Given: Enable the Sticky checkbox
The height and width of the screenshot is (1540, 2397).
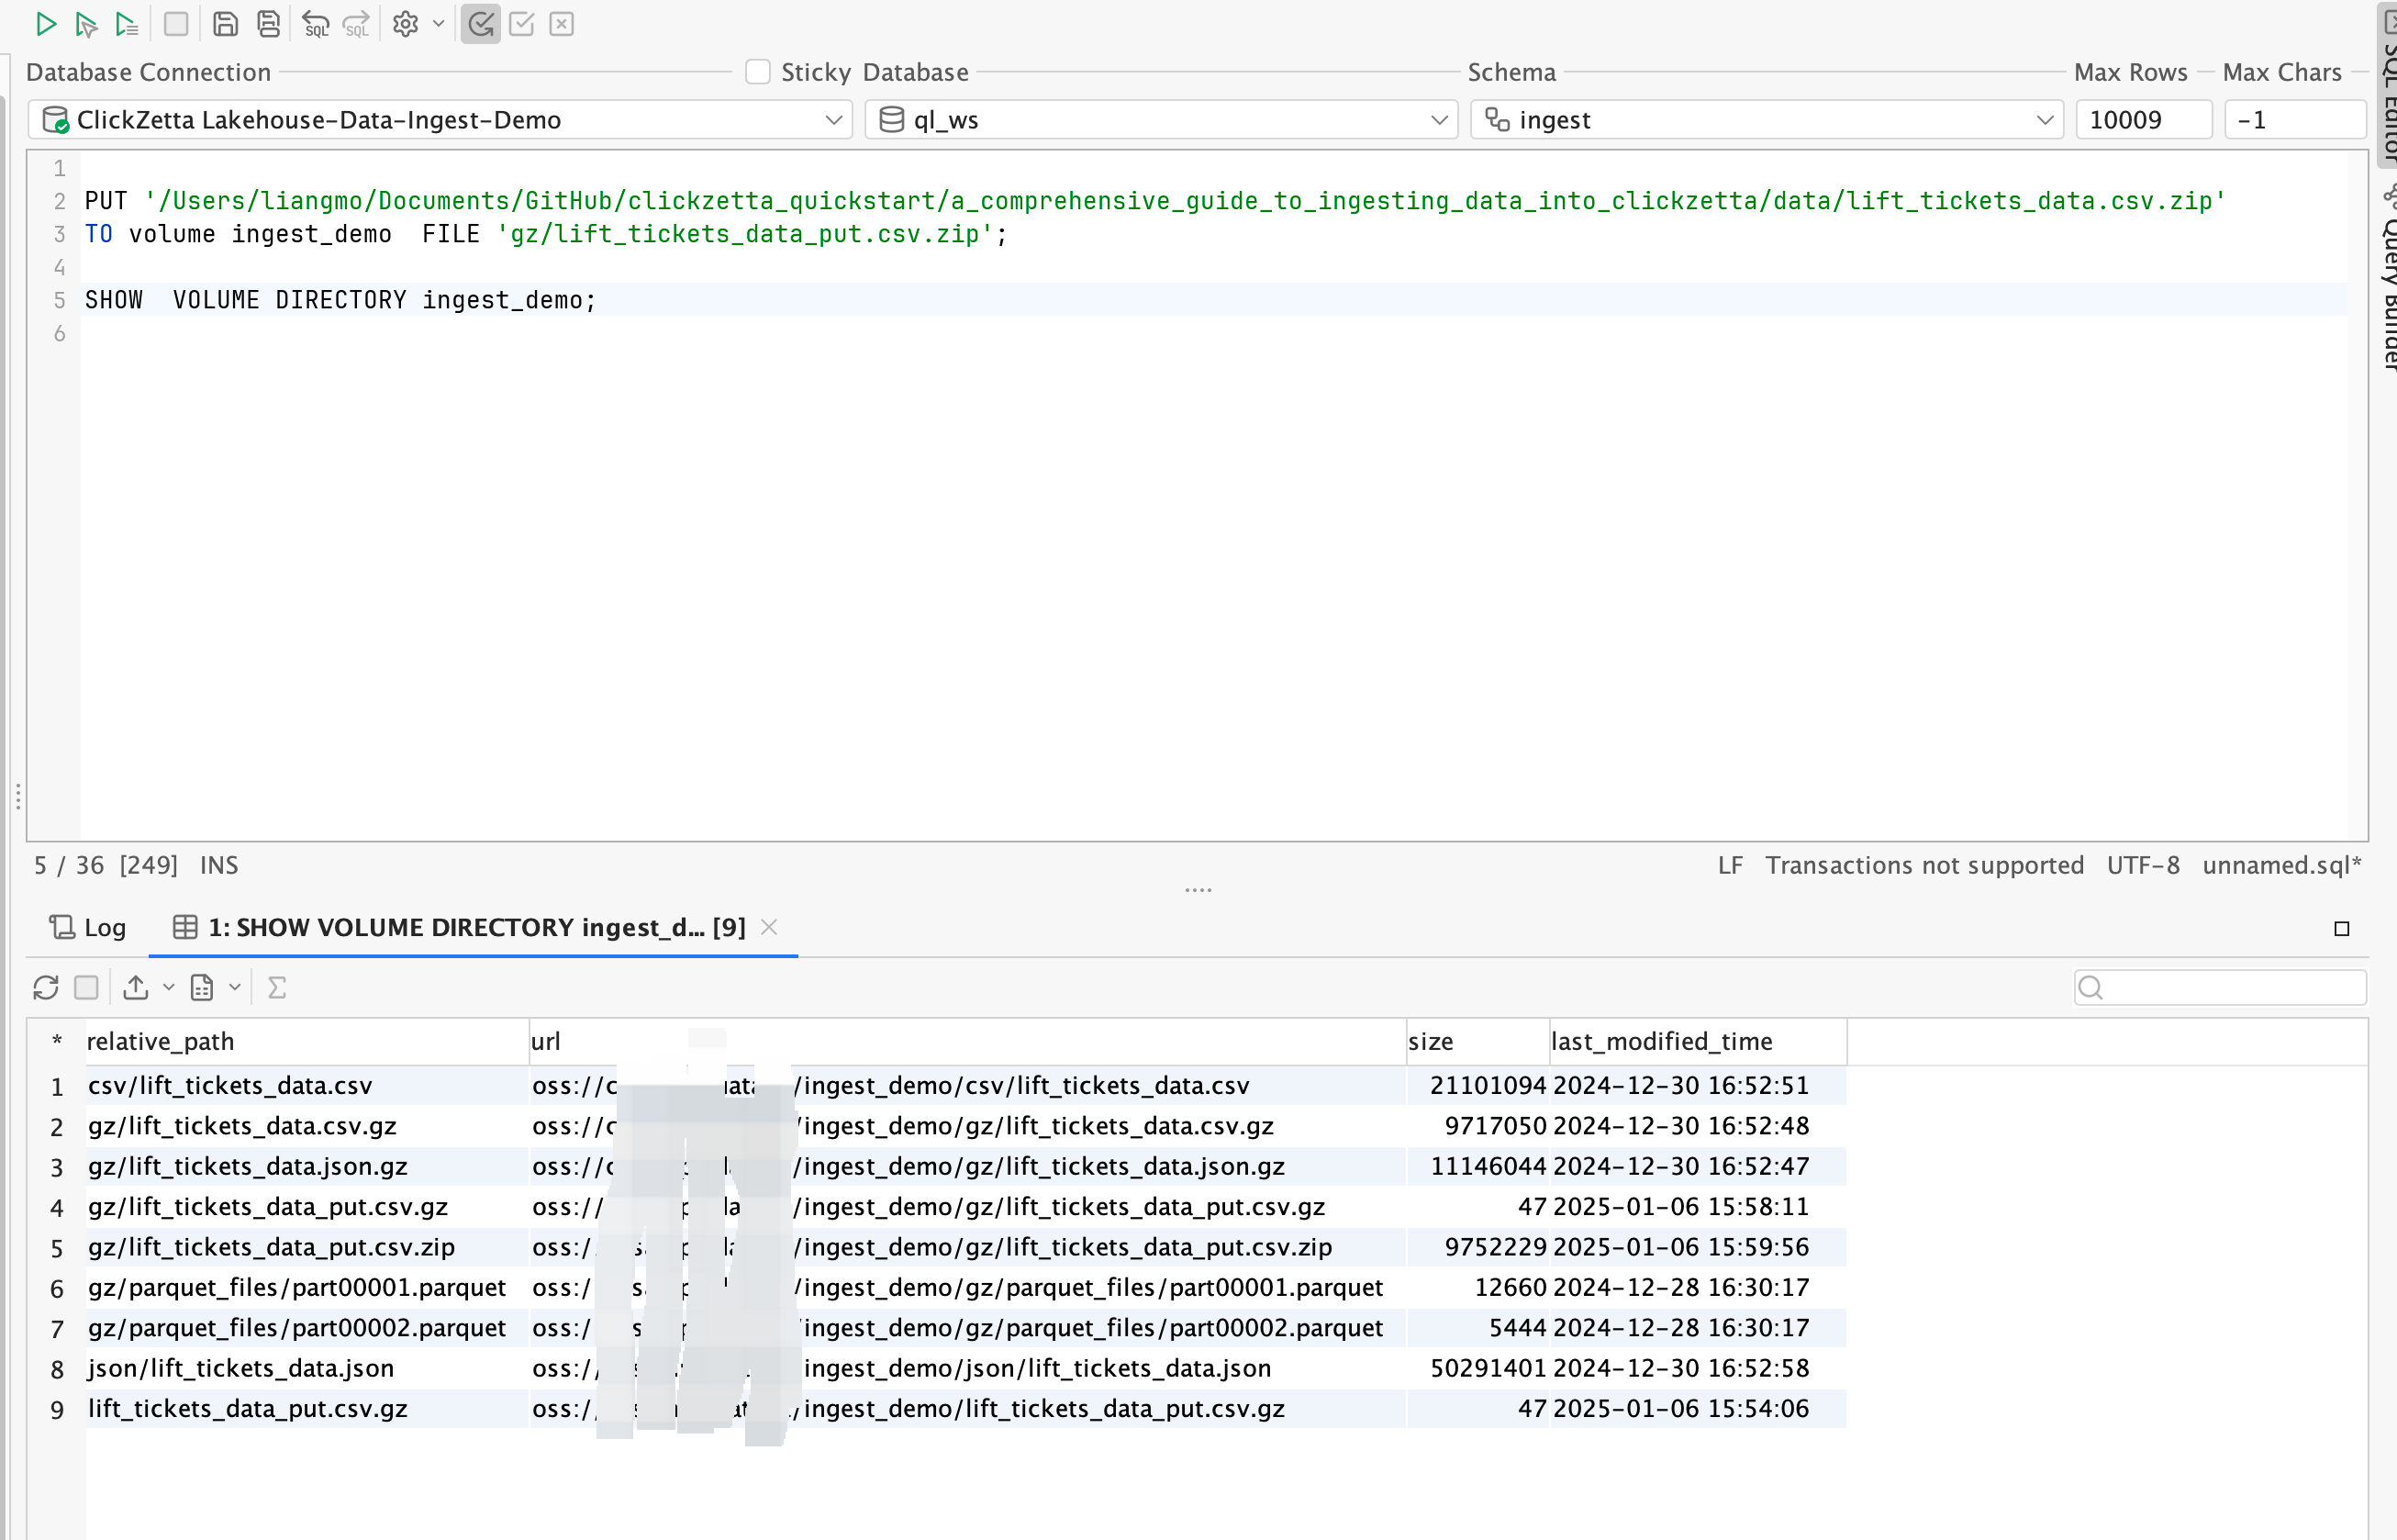Looking at the screenshot, I should pyautogui.click(x=758, y=72).
